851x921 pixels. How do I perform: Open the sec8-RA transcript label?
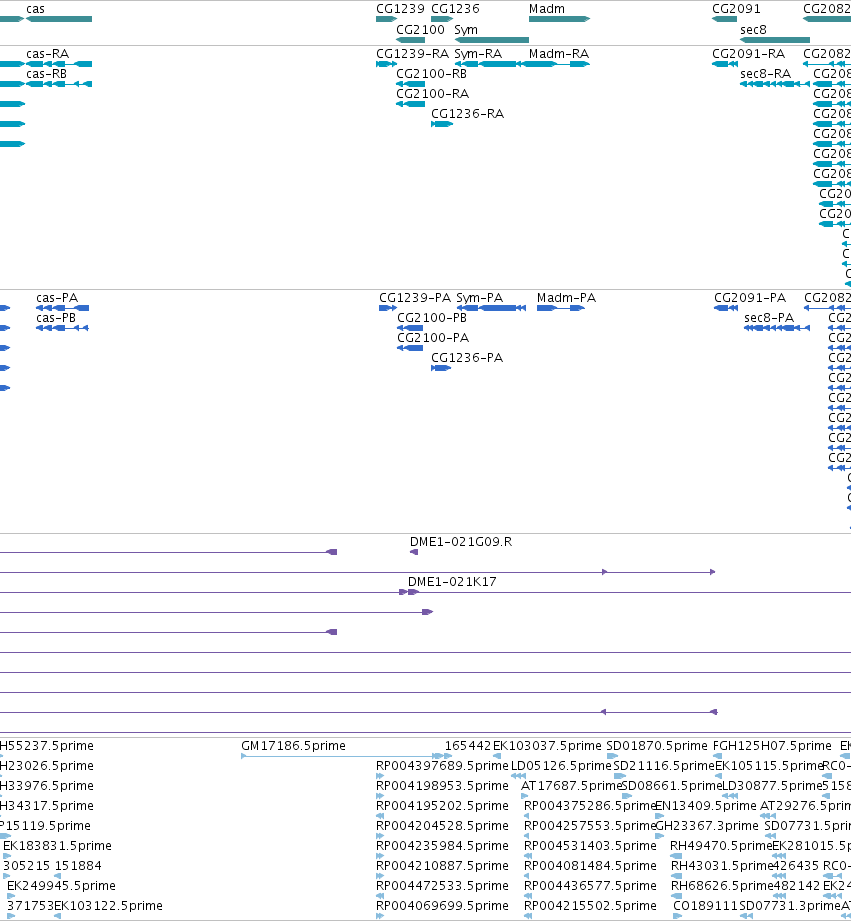coord(766,74)
